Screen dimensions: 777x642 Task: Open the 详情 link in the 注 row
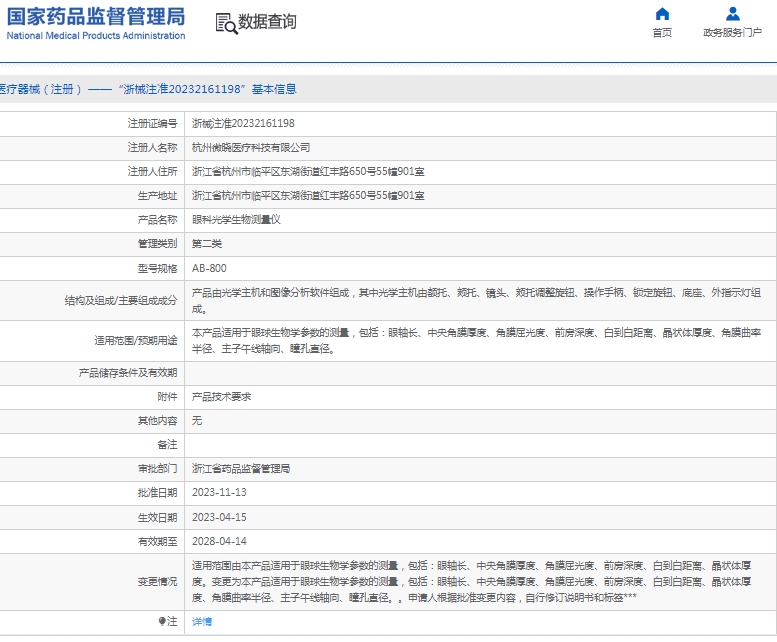pyautogui.click(x=202, y=621)
